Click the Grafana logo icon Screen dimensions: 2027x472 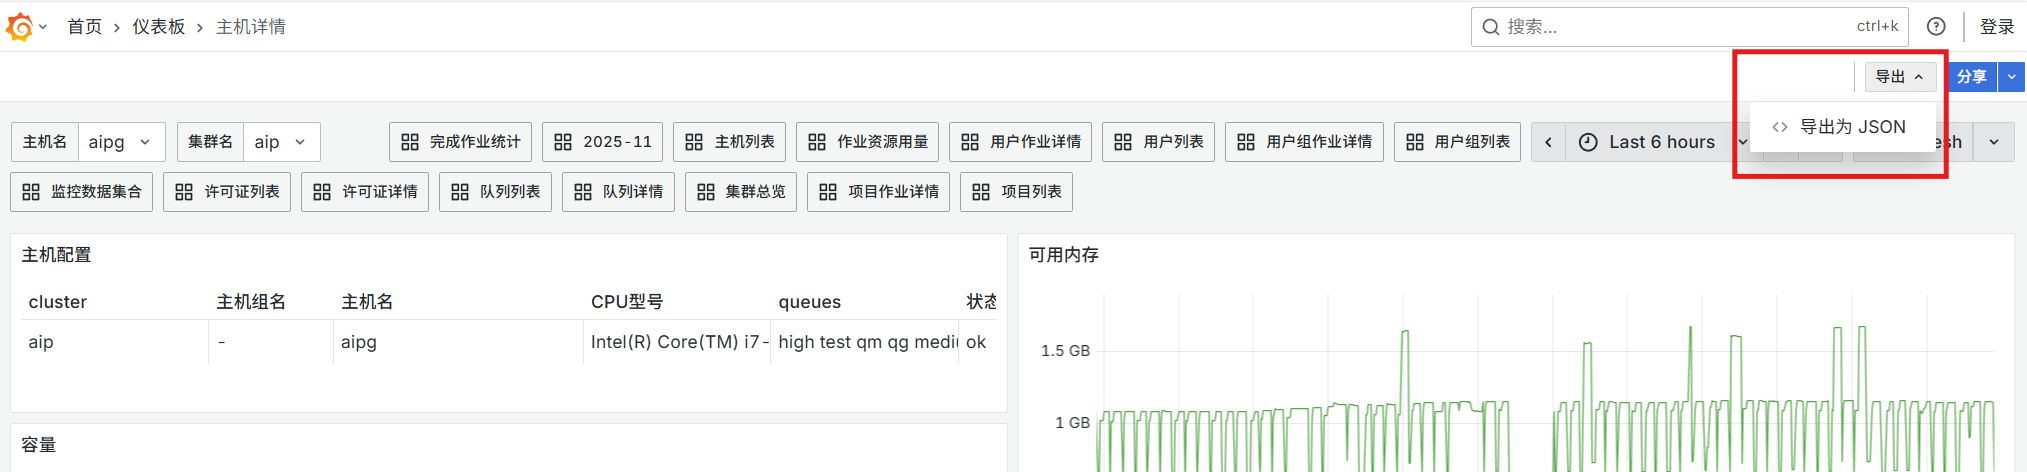point(20,27)
